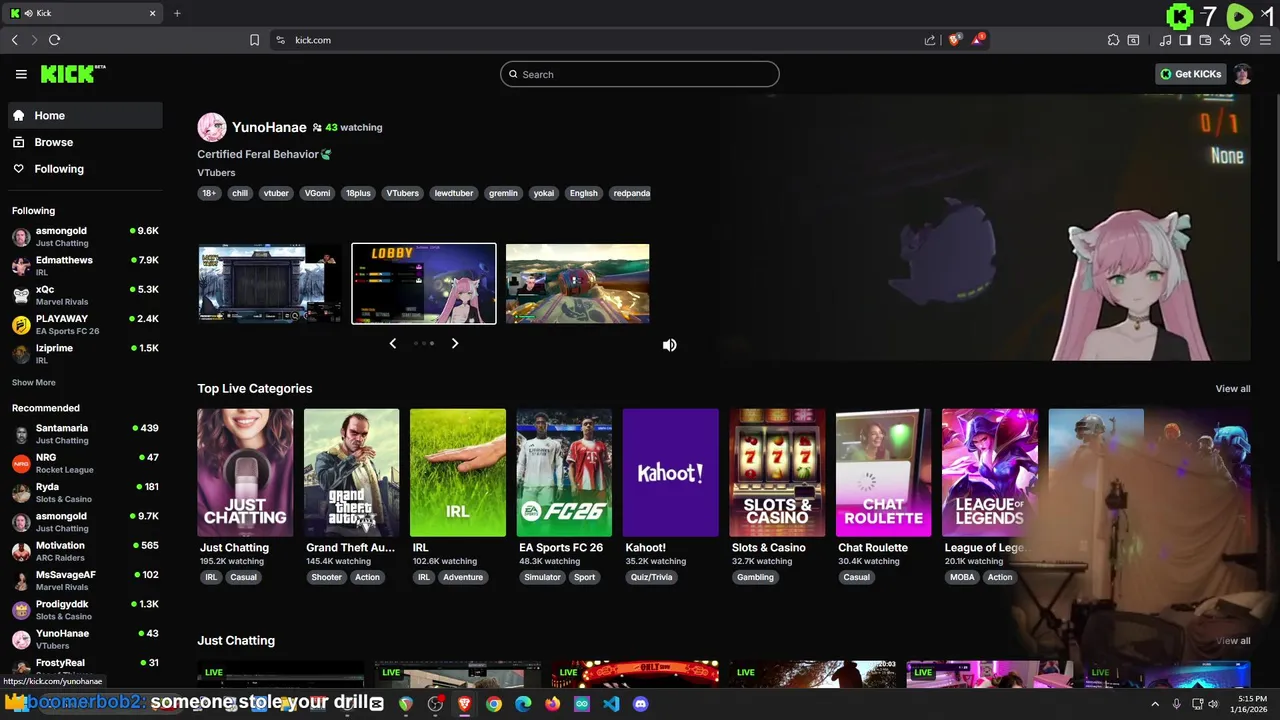Open the browser extensions puzzle icon

tap(1113, 40)
